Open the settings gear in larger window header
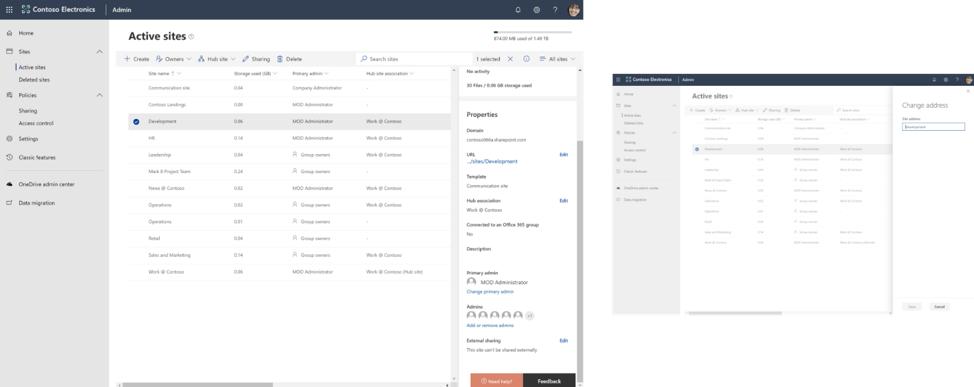Image resolution: width=974 pixels, height=387 pixels. point(537,10)
